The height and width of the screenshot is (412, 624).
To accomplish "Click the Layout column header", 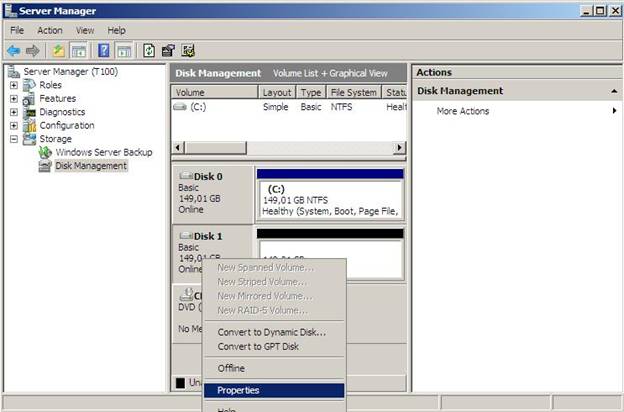I will (x=277, y=92).
